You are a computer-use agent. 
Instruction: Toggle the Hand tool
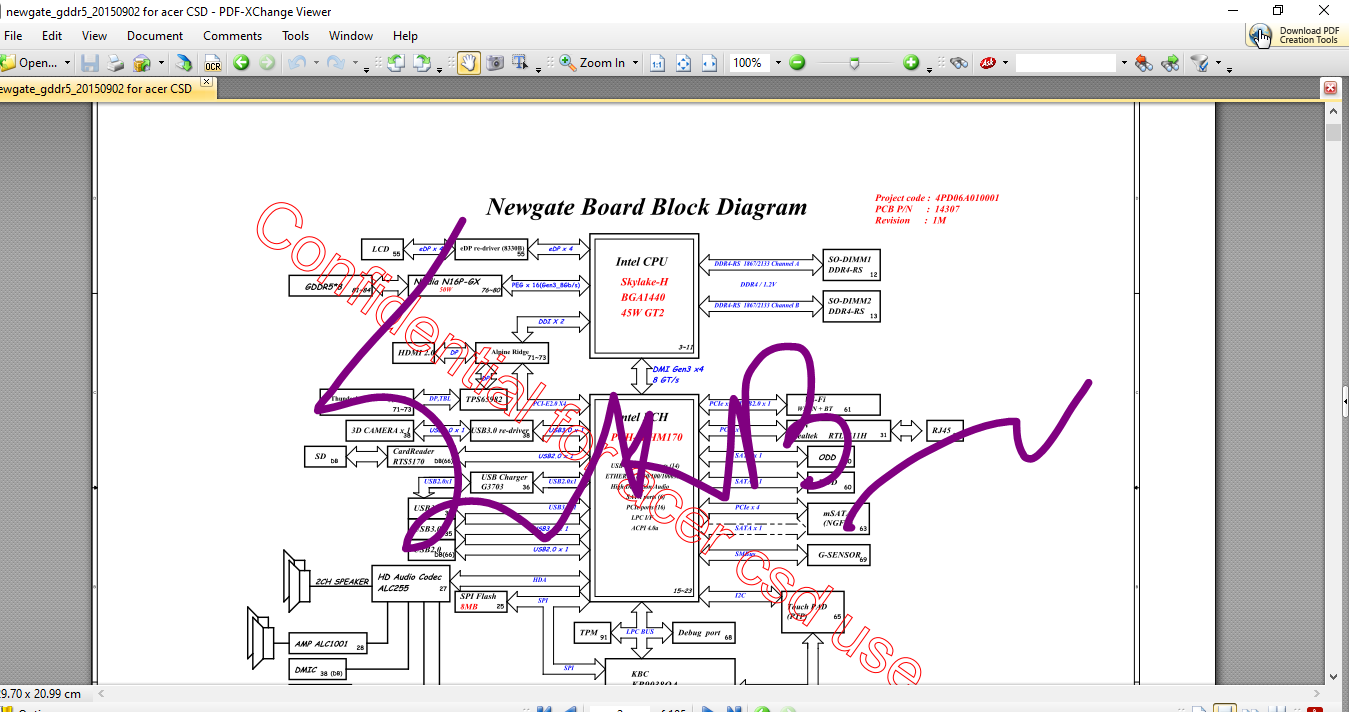(468, 63)
